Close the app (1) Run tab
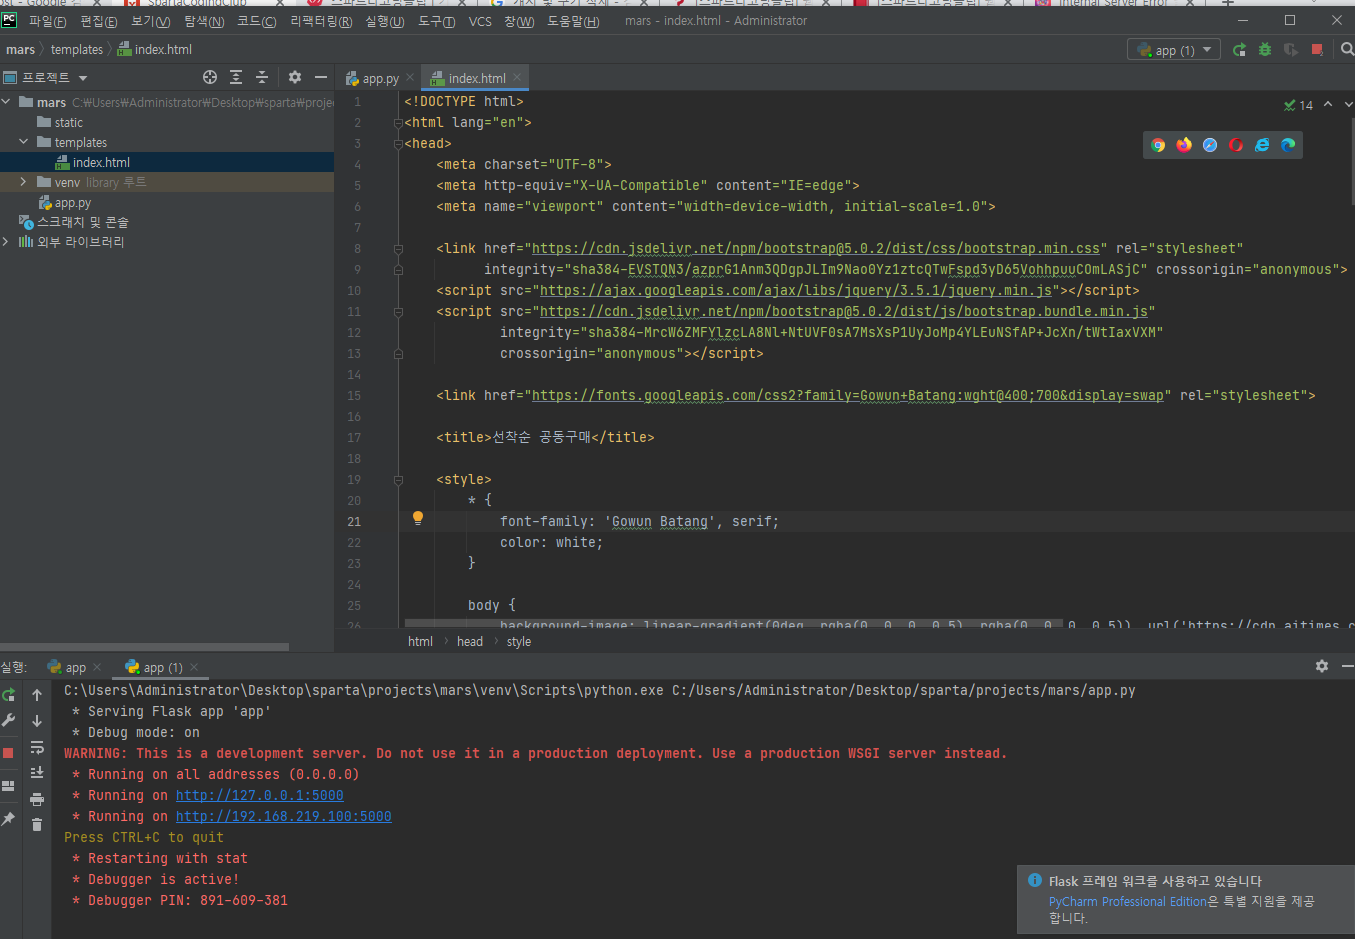This screenshot has width=1355, height=939. (194, 667)
